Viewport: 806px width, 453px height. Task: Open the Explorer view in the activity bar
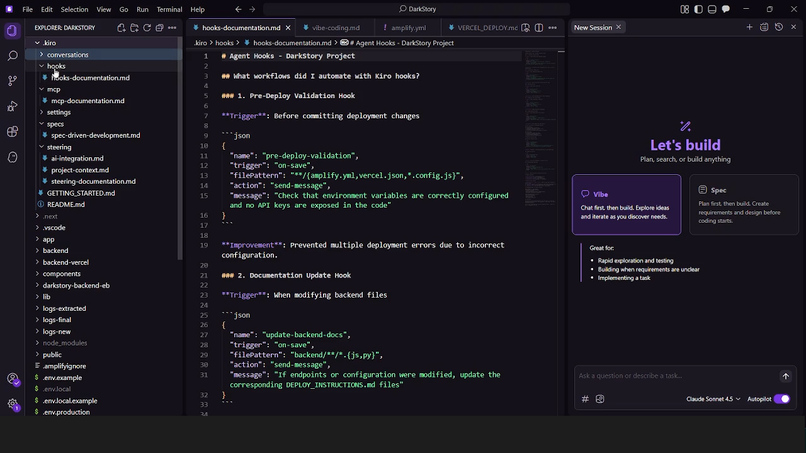[x=12, y=31]
